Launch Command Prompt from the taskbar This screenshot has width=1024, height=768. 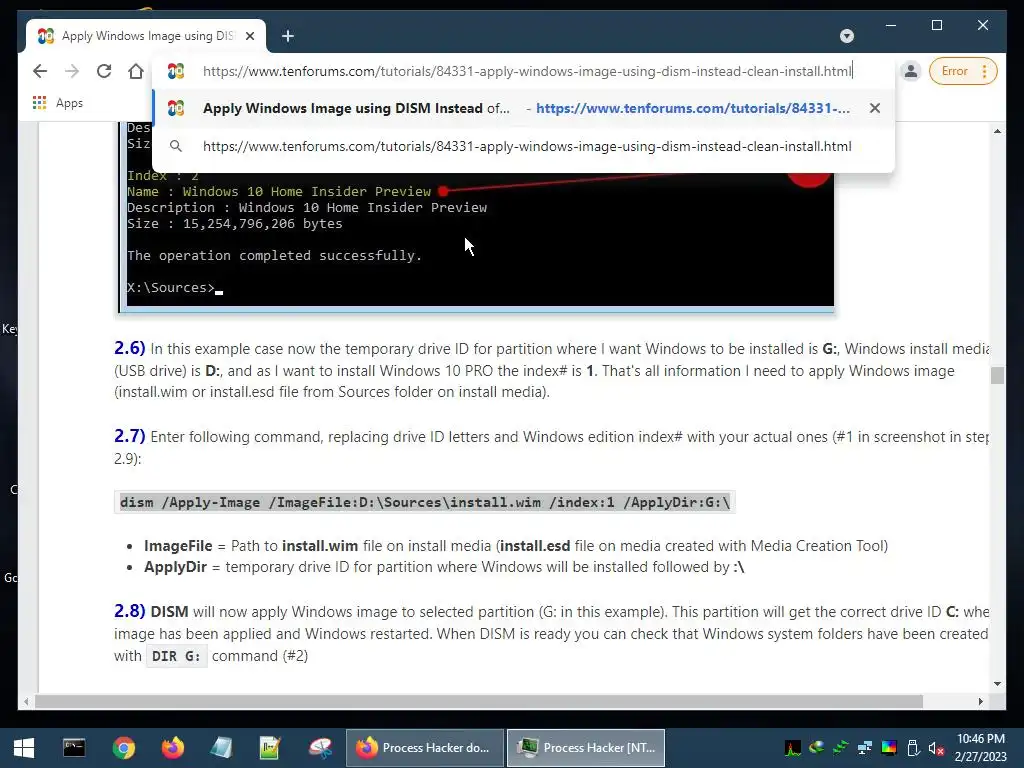74,748
